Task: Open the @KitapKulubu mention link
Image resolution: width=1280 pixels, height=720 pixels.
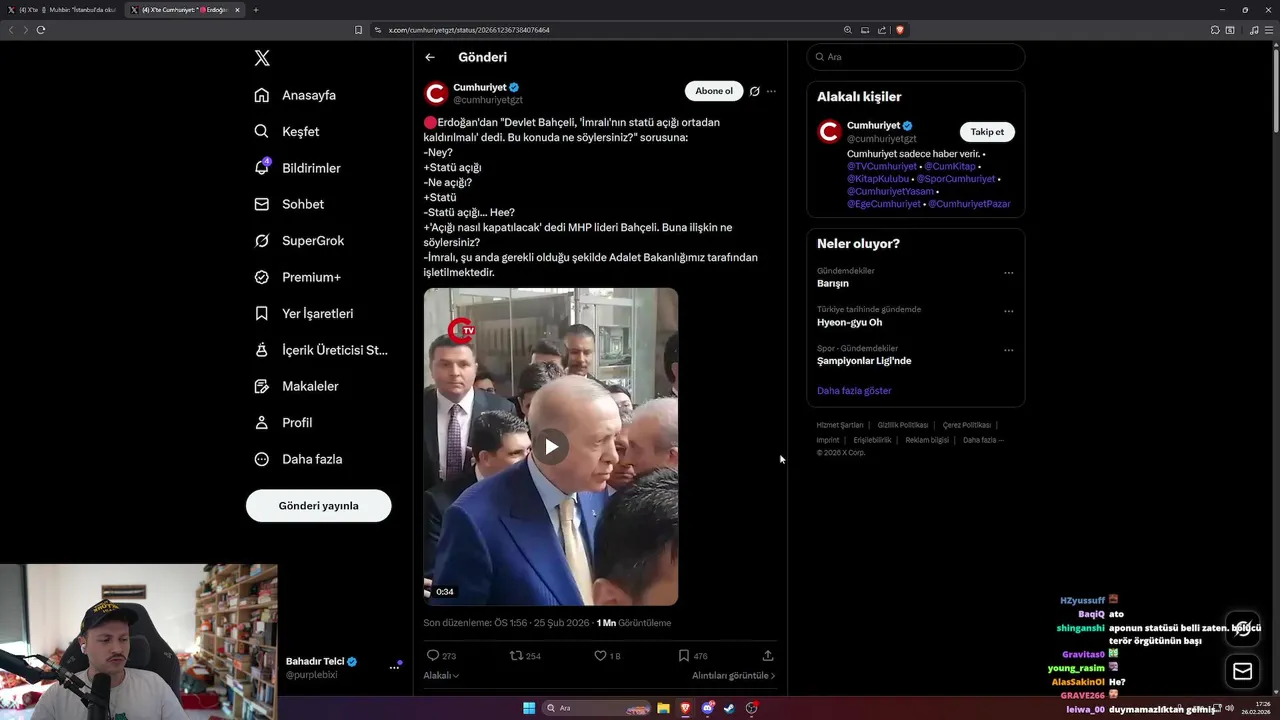Action: pyautogui.click(x=878, y=179)
